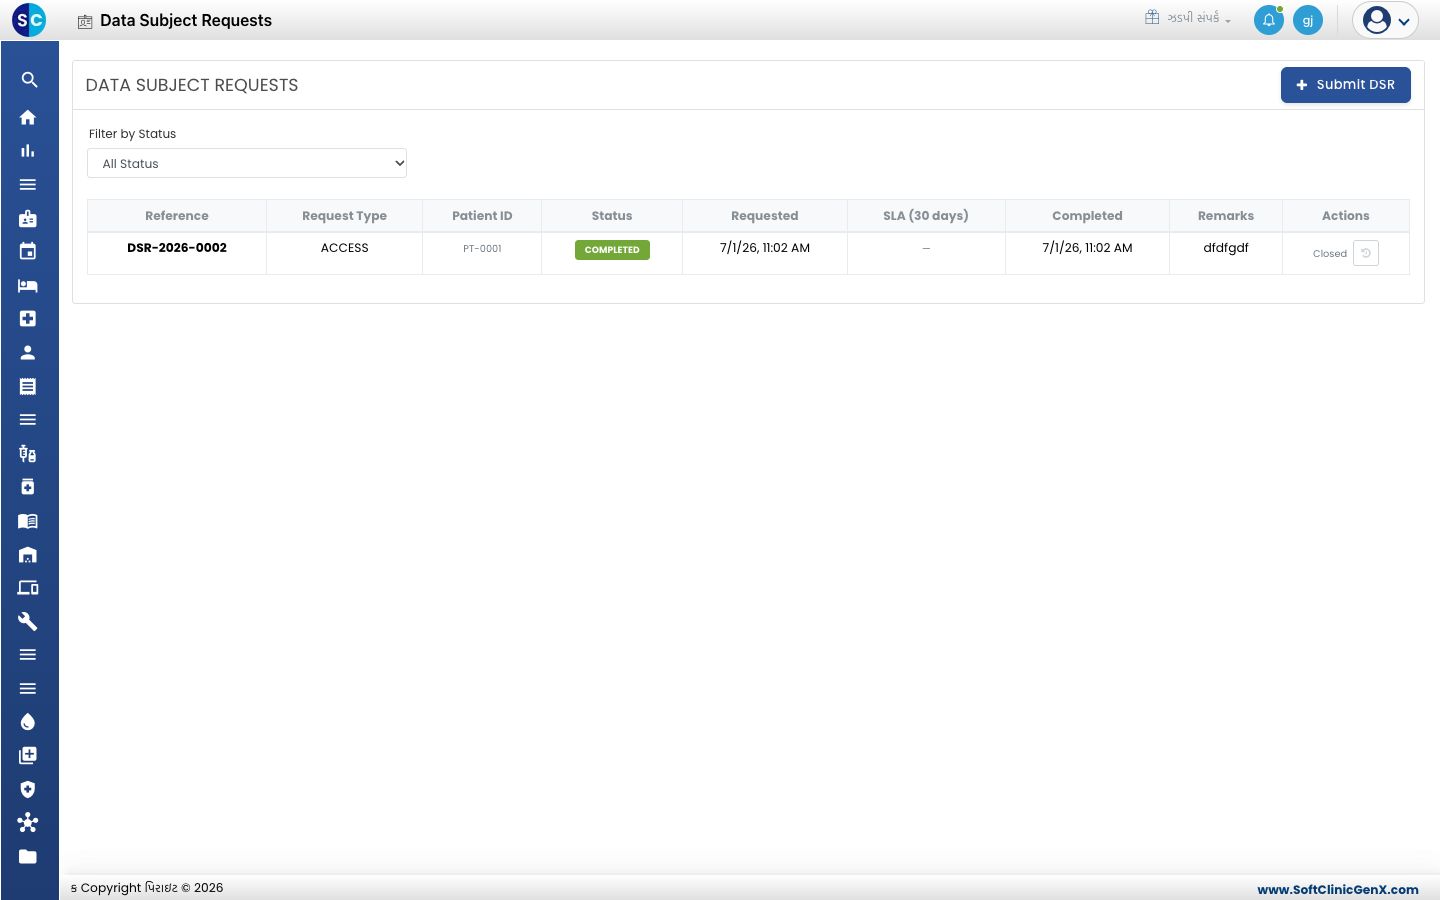Open the medical shield sidebar icon
1440x900 pixels.
pos(28,789)
